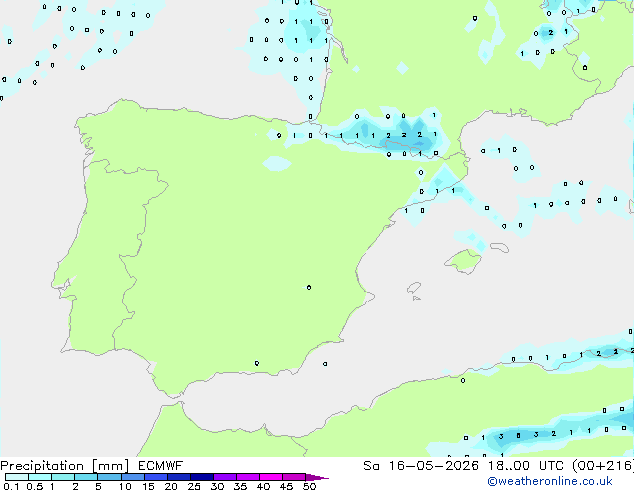This screenshot has width=634, height=490.
Task: Click the Ibiza island outline
Action: [414, 288]
